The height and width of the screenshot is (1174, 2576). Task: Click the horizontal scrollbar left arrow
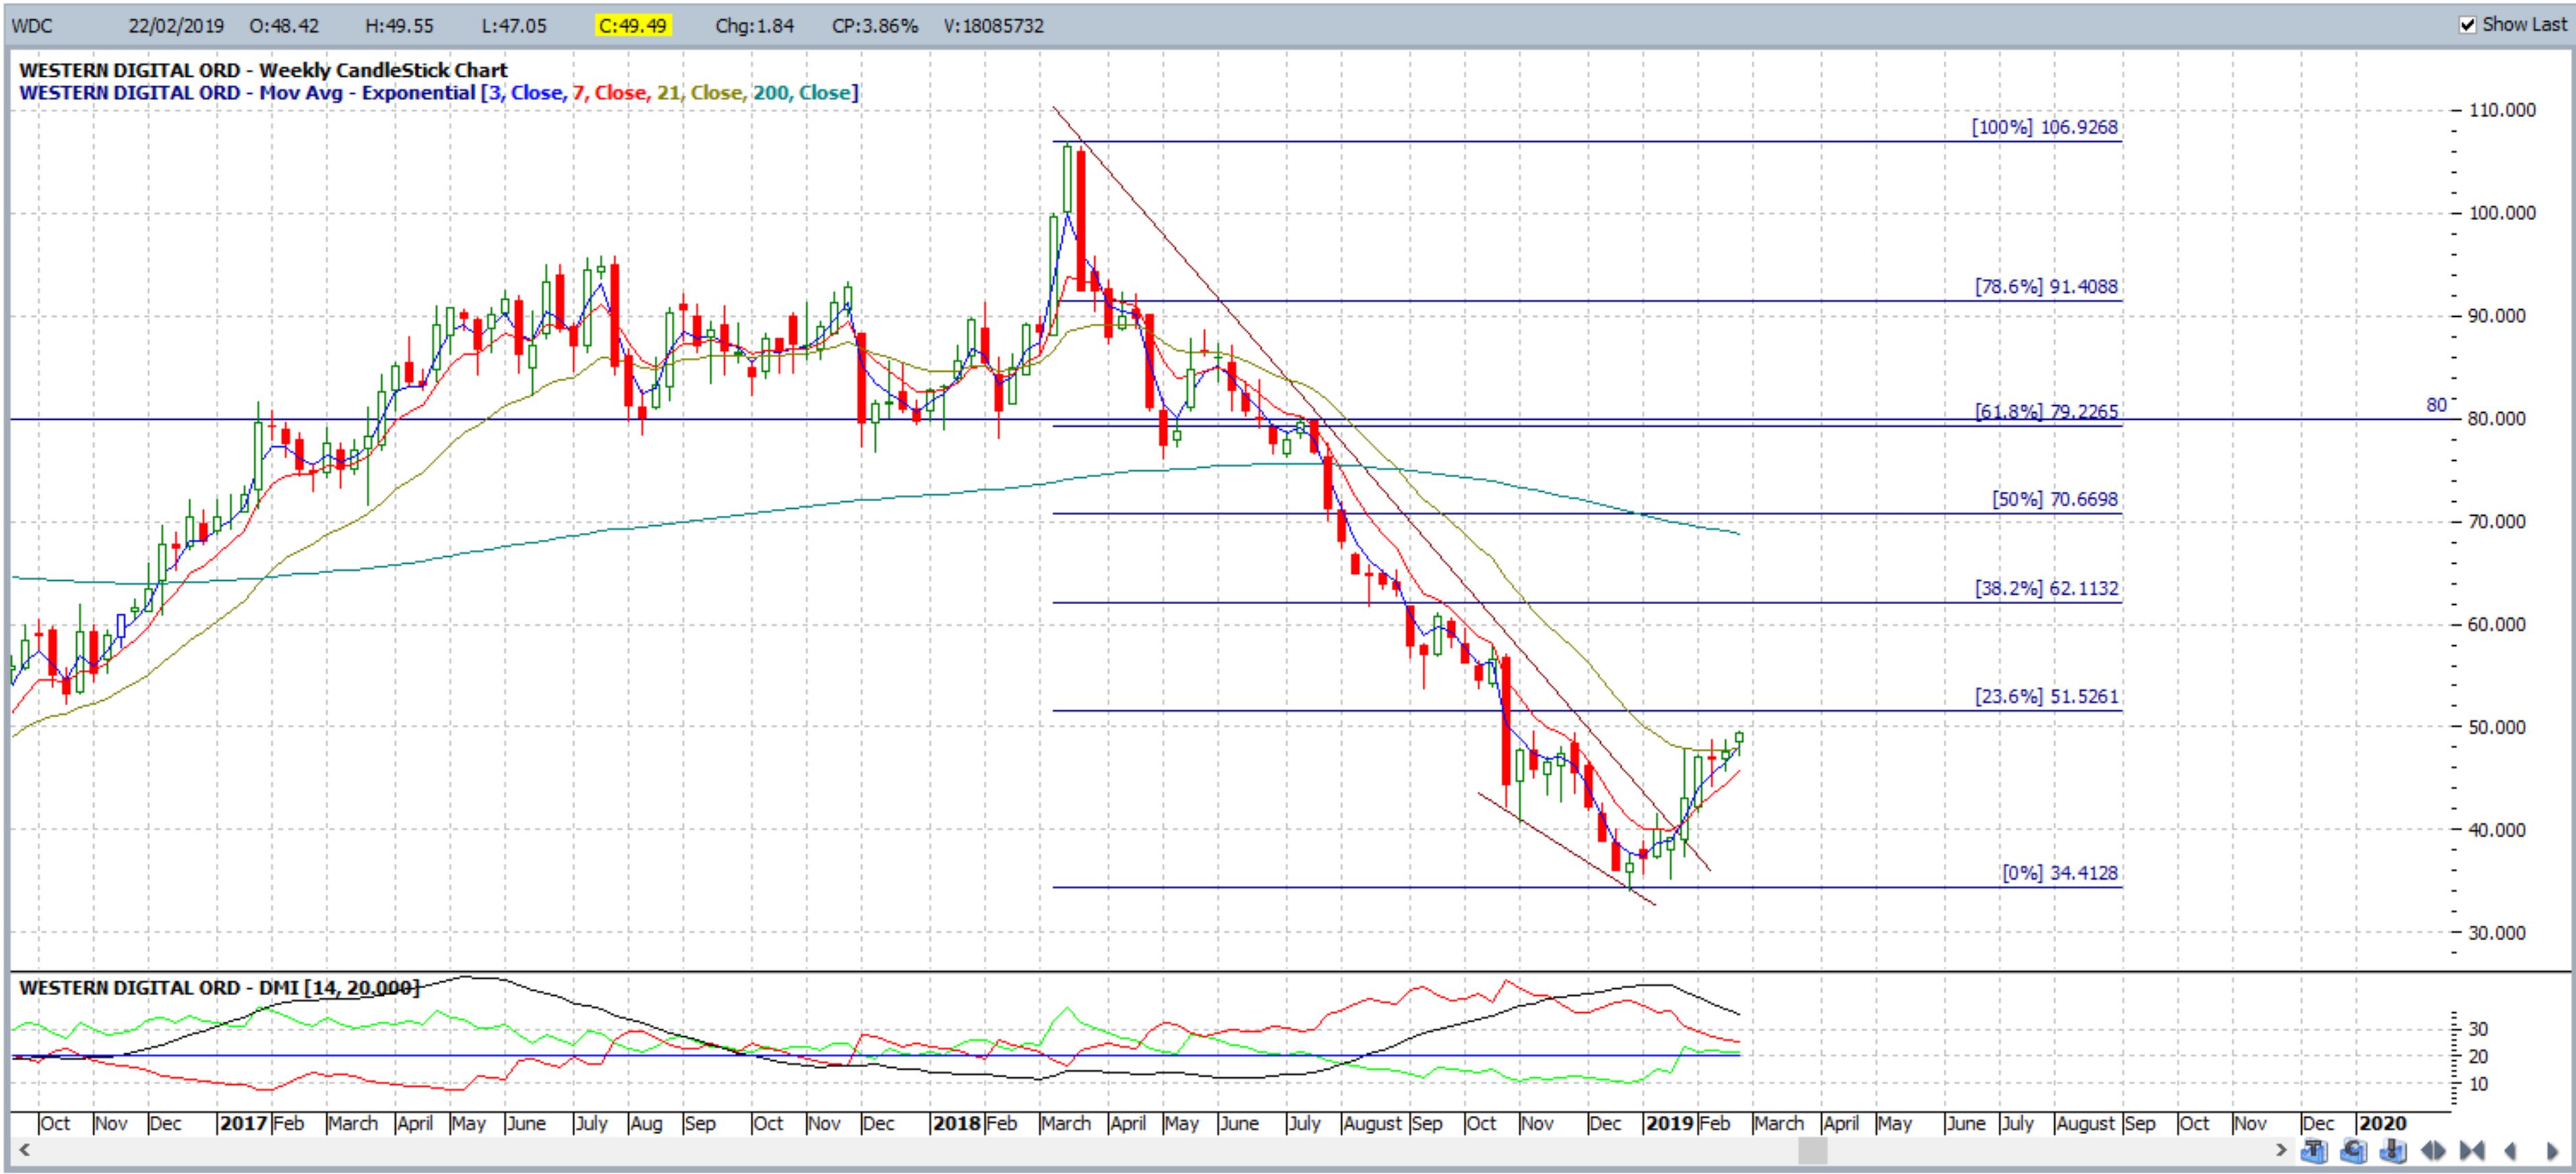click(x=24, y=1151)
